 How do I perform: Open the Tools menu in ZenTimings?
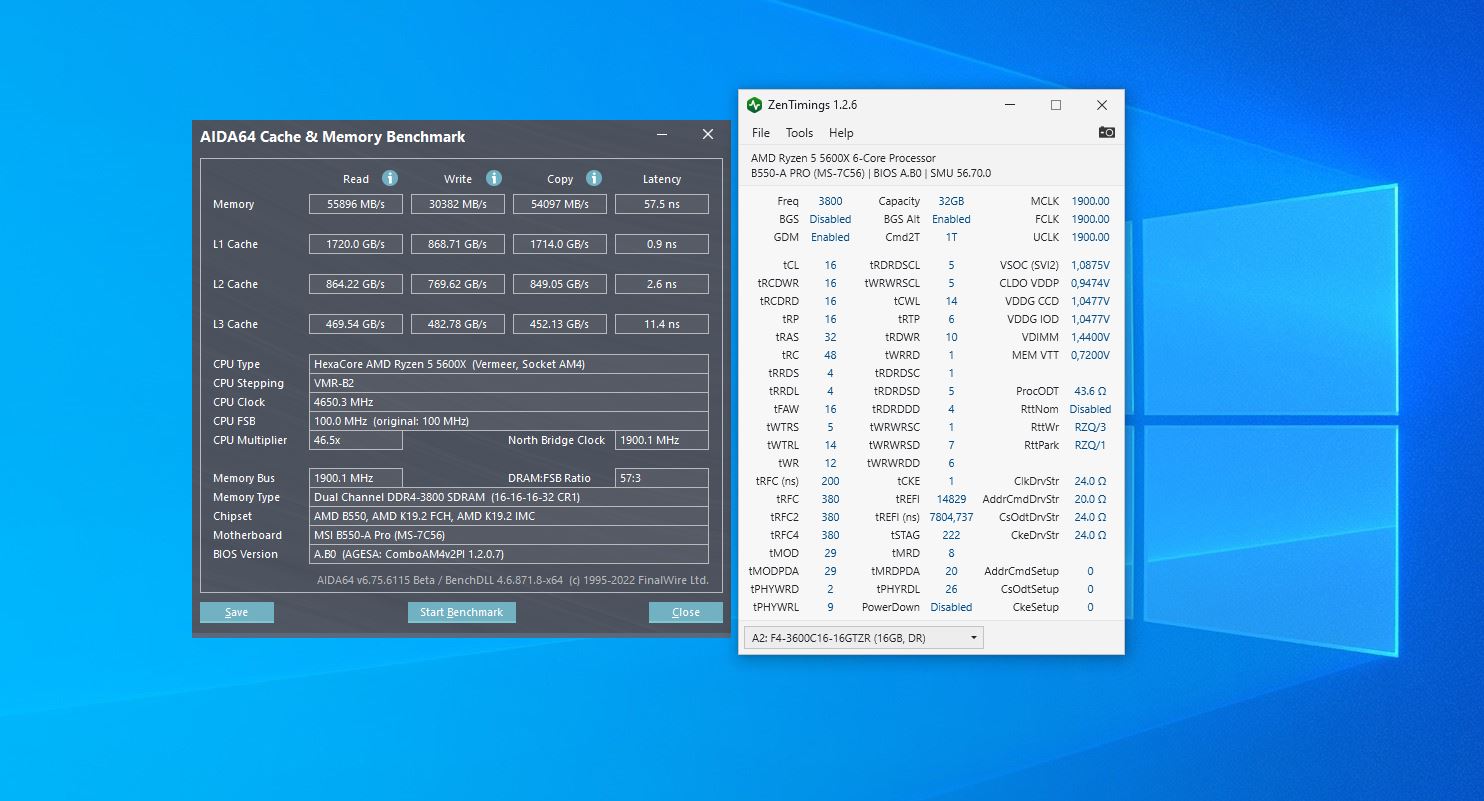(799, 133)
